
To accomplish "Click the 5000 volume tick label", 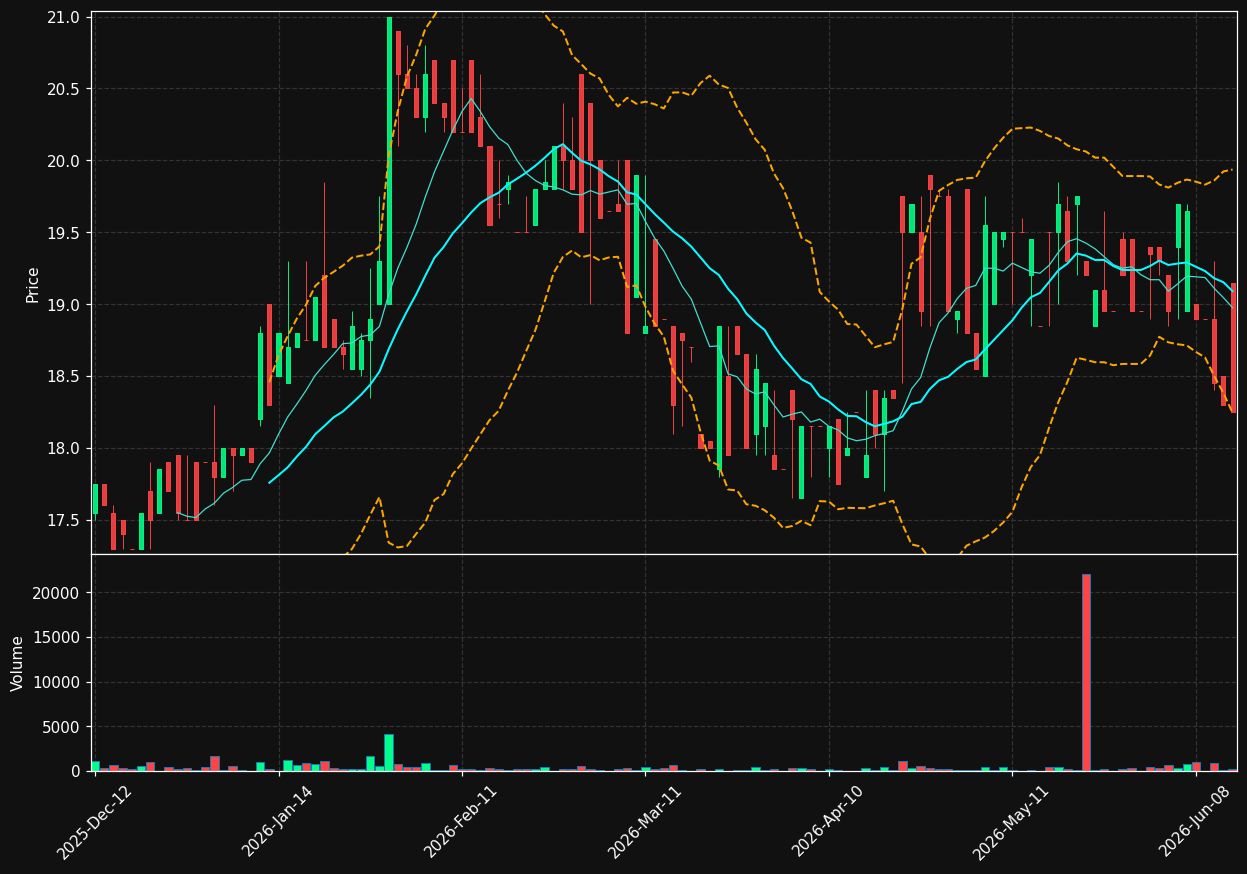I will [x=63, y=727].
